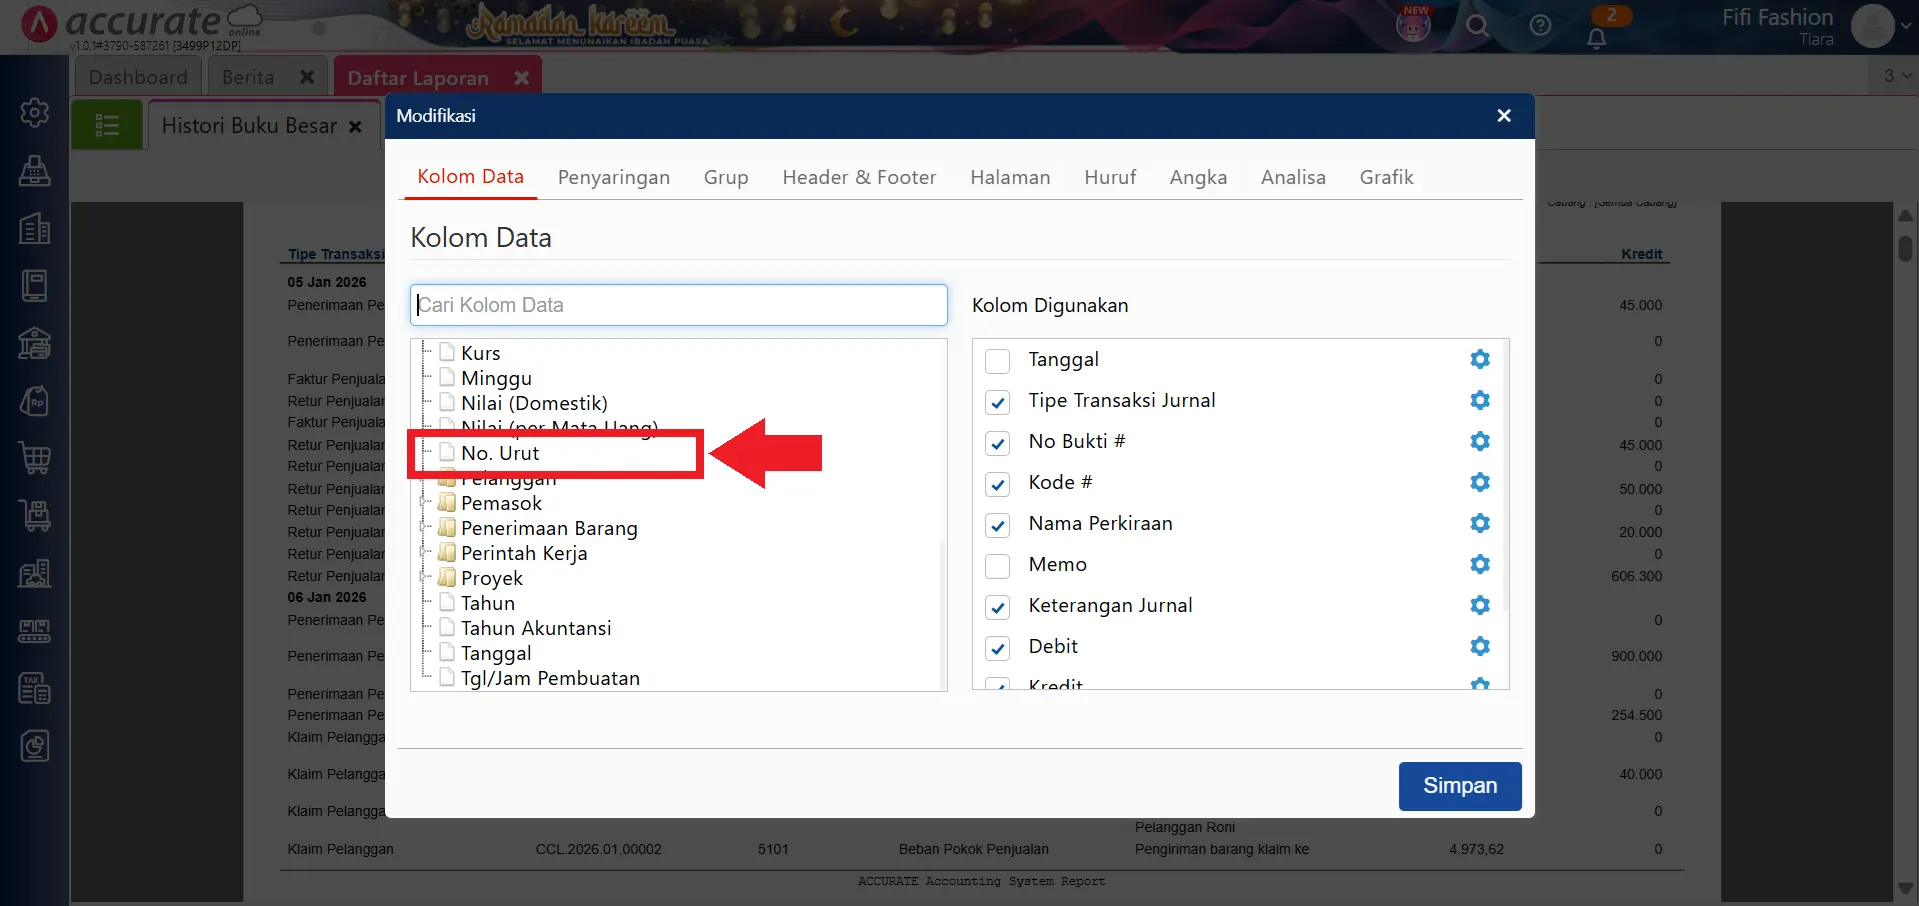
Task: Expand the Proyek folder node
Action: tap(425, 578)
